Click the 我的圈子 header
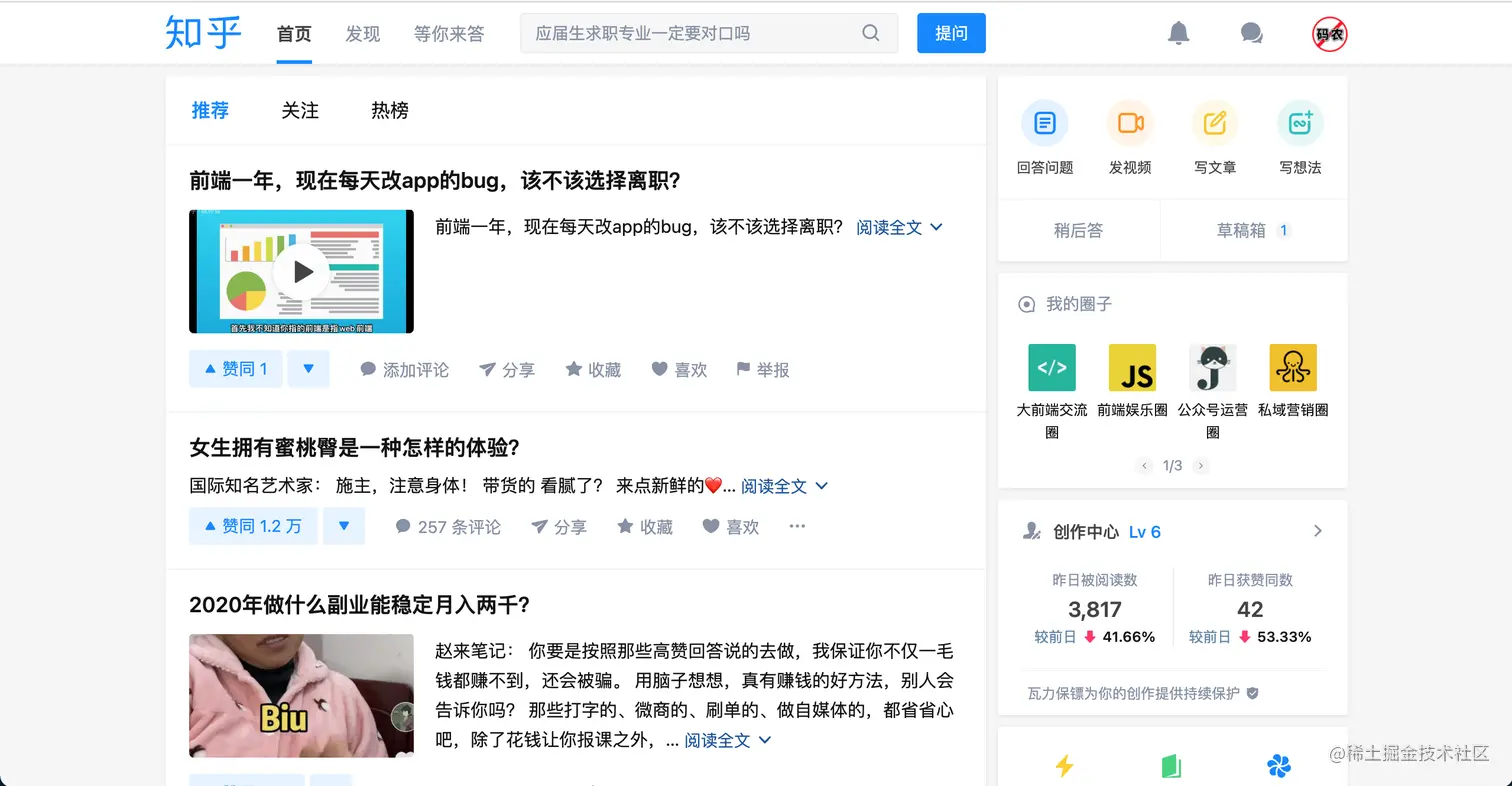 click(1065, 304)
